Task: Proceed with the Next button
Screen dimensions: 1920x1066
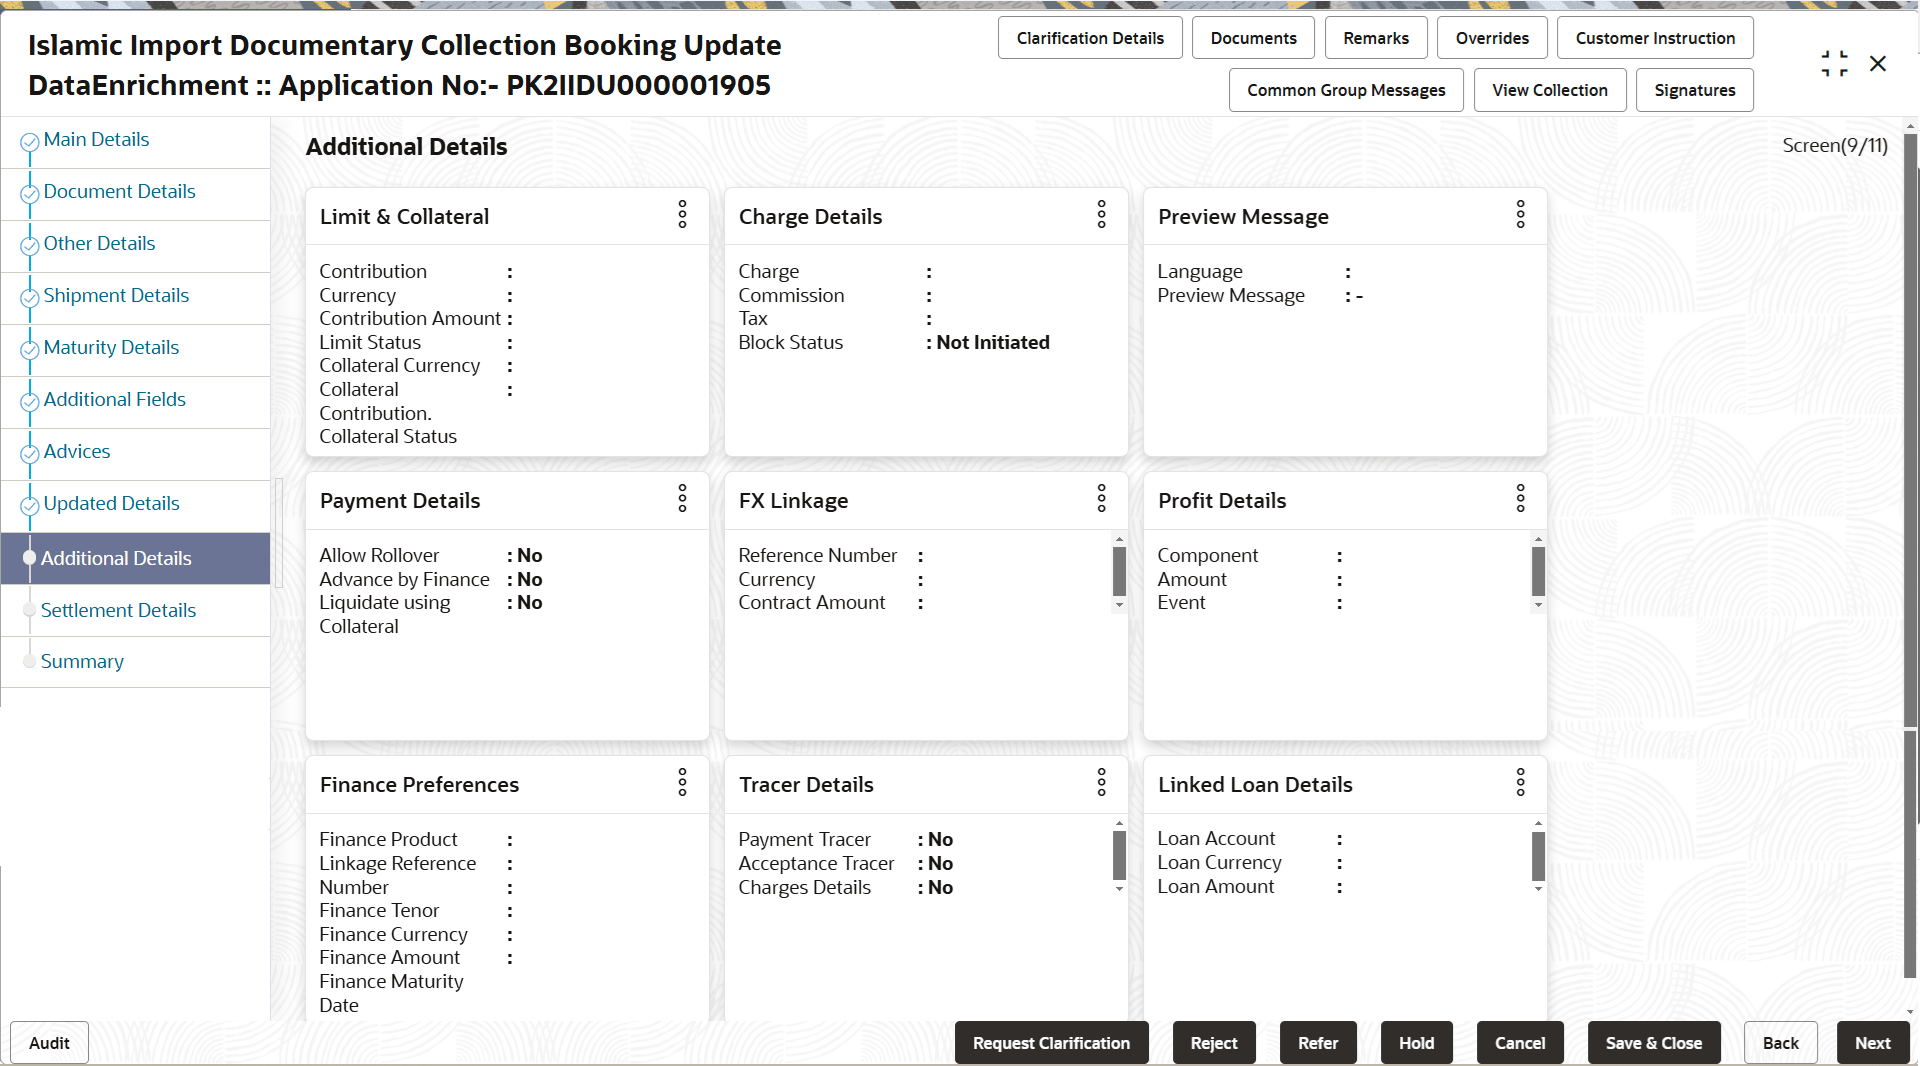Action: (x=1873, y=1043)
